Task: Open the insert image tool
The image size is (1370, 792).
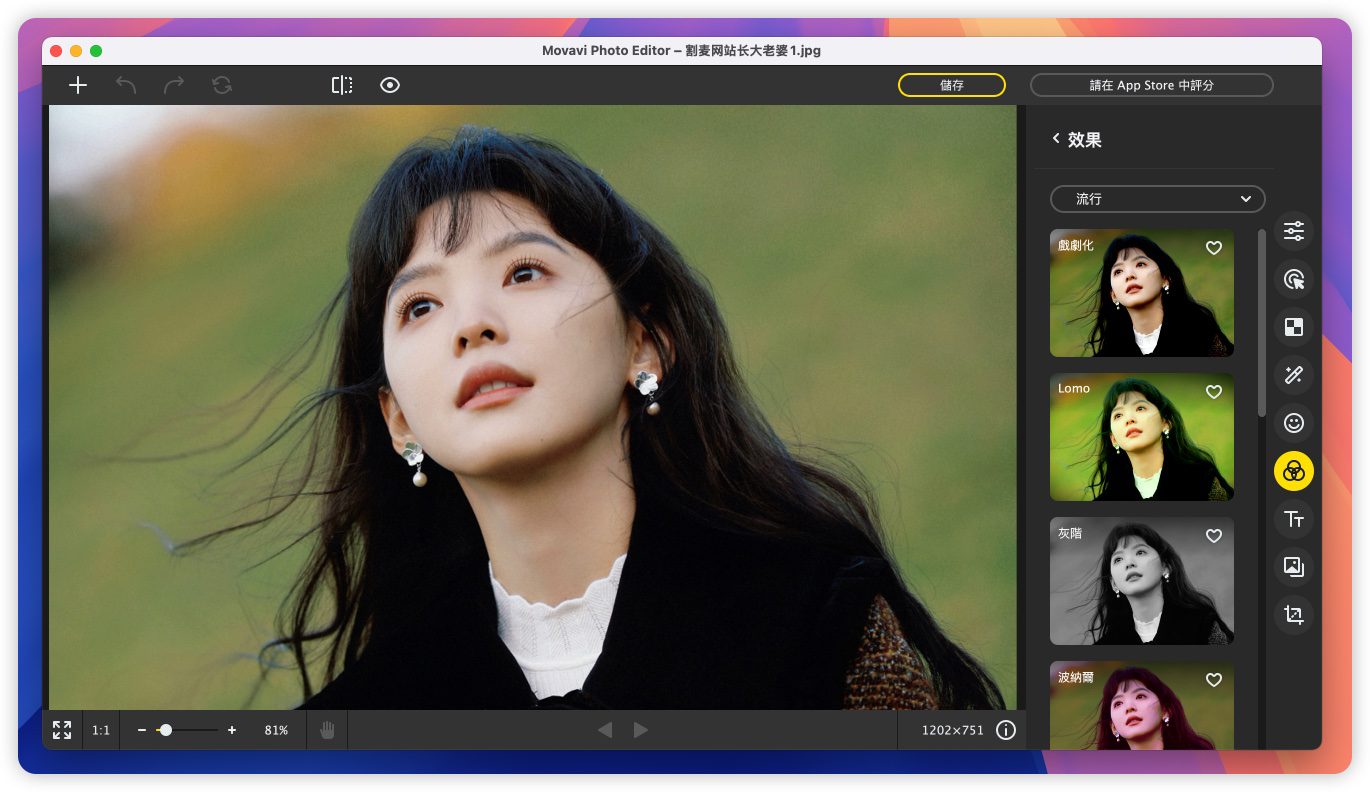Action: (x=1294, y=567)
